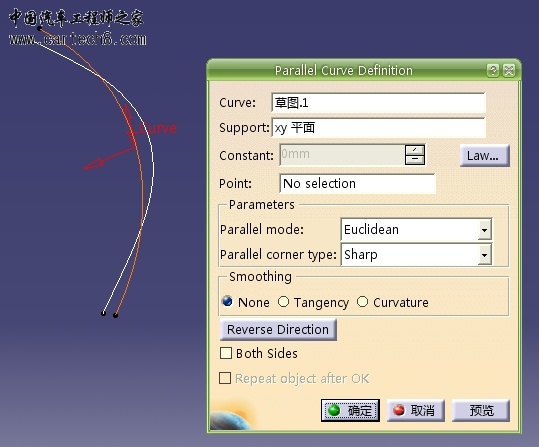Image resolution: width=539 pixels, height=447 pixels.
Task: Cancel with the red 取消 button
Action: (x=416, y=410)
